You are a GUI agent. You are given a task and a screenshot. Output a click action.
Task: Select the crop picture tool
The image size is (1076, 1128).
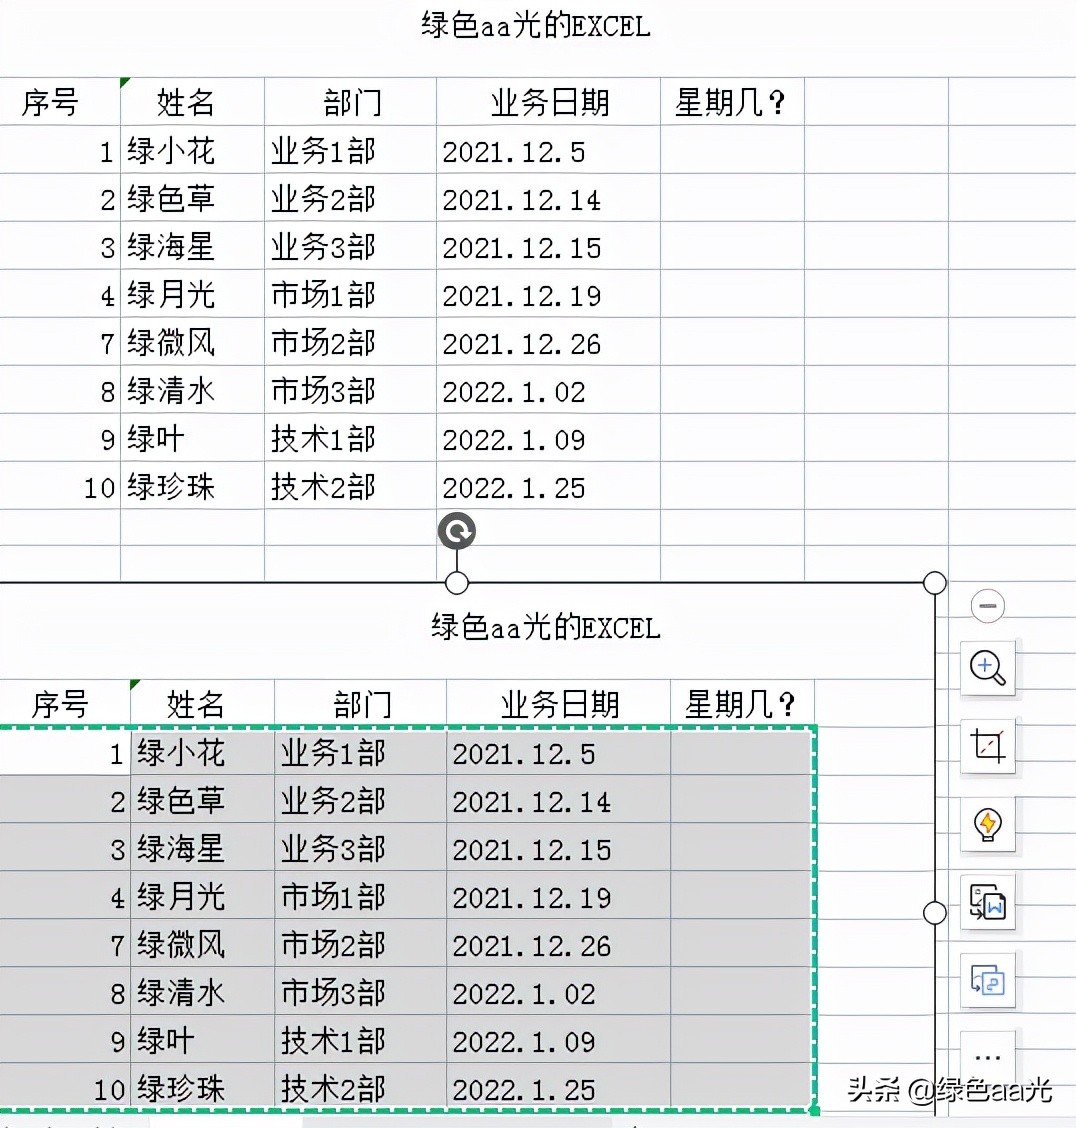coord(988,745)
